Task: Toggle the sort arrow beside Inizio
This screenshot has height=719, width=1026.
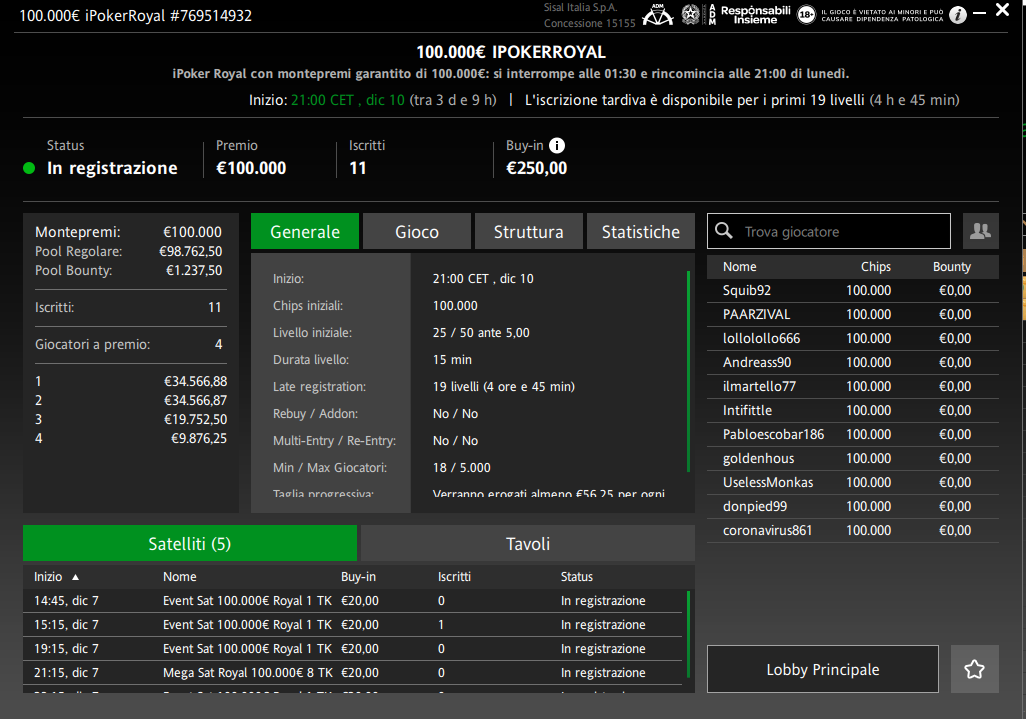Action: click(75, 577)
